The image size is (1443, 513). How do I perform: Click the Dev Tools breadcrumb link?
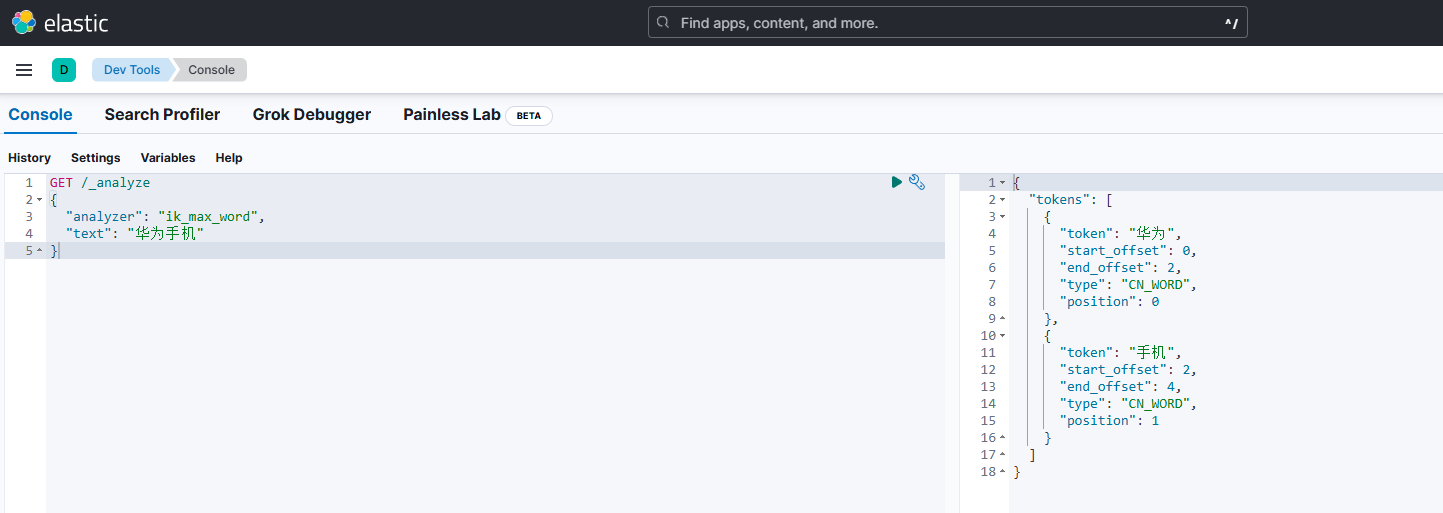[131, 70]
